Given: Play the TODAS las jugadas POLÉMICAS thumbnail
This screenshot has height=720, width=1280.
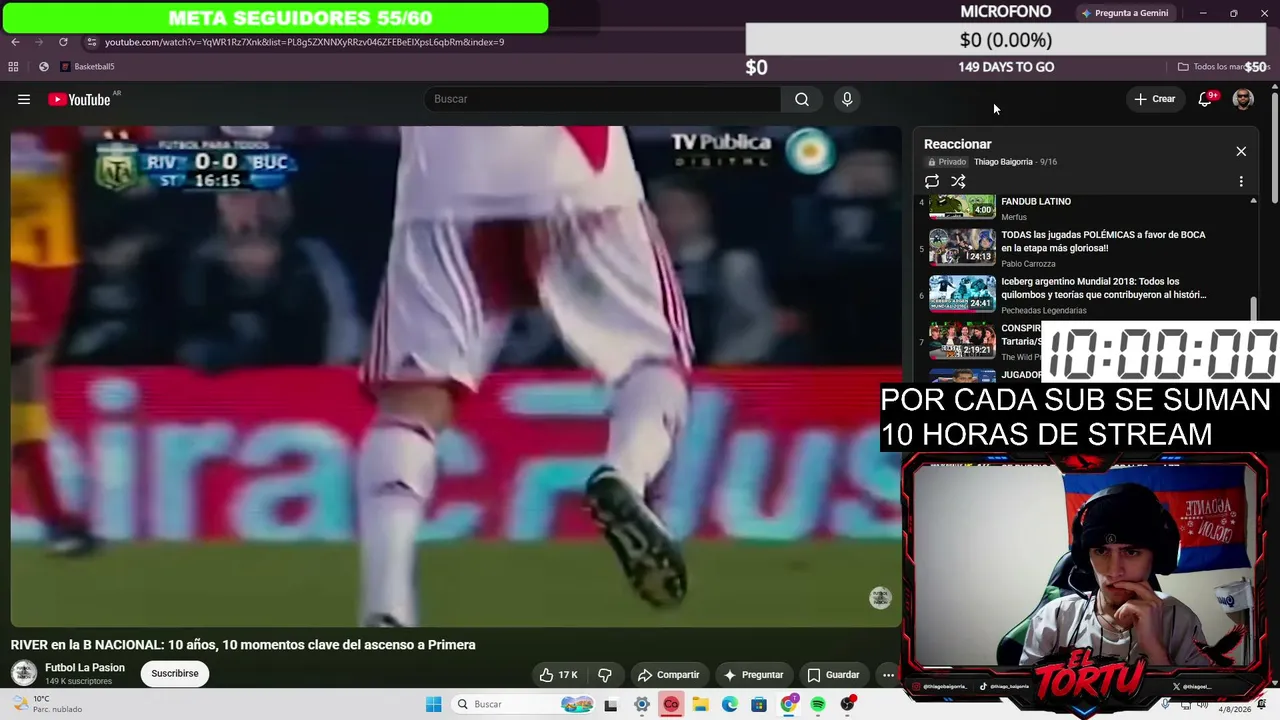Looking at the screenshot, I should click(x=962, y=247).
